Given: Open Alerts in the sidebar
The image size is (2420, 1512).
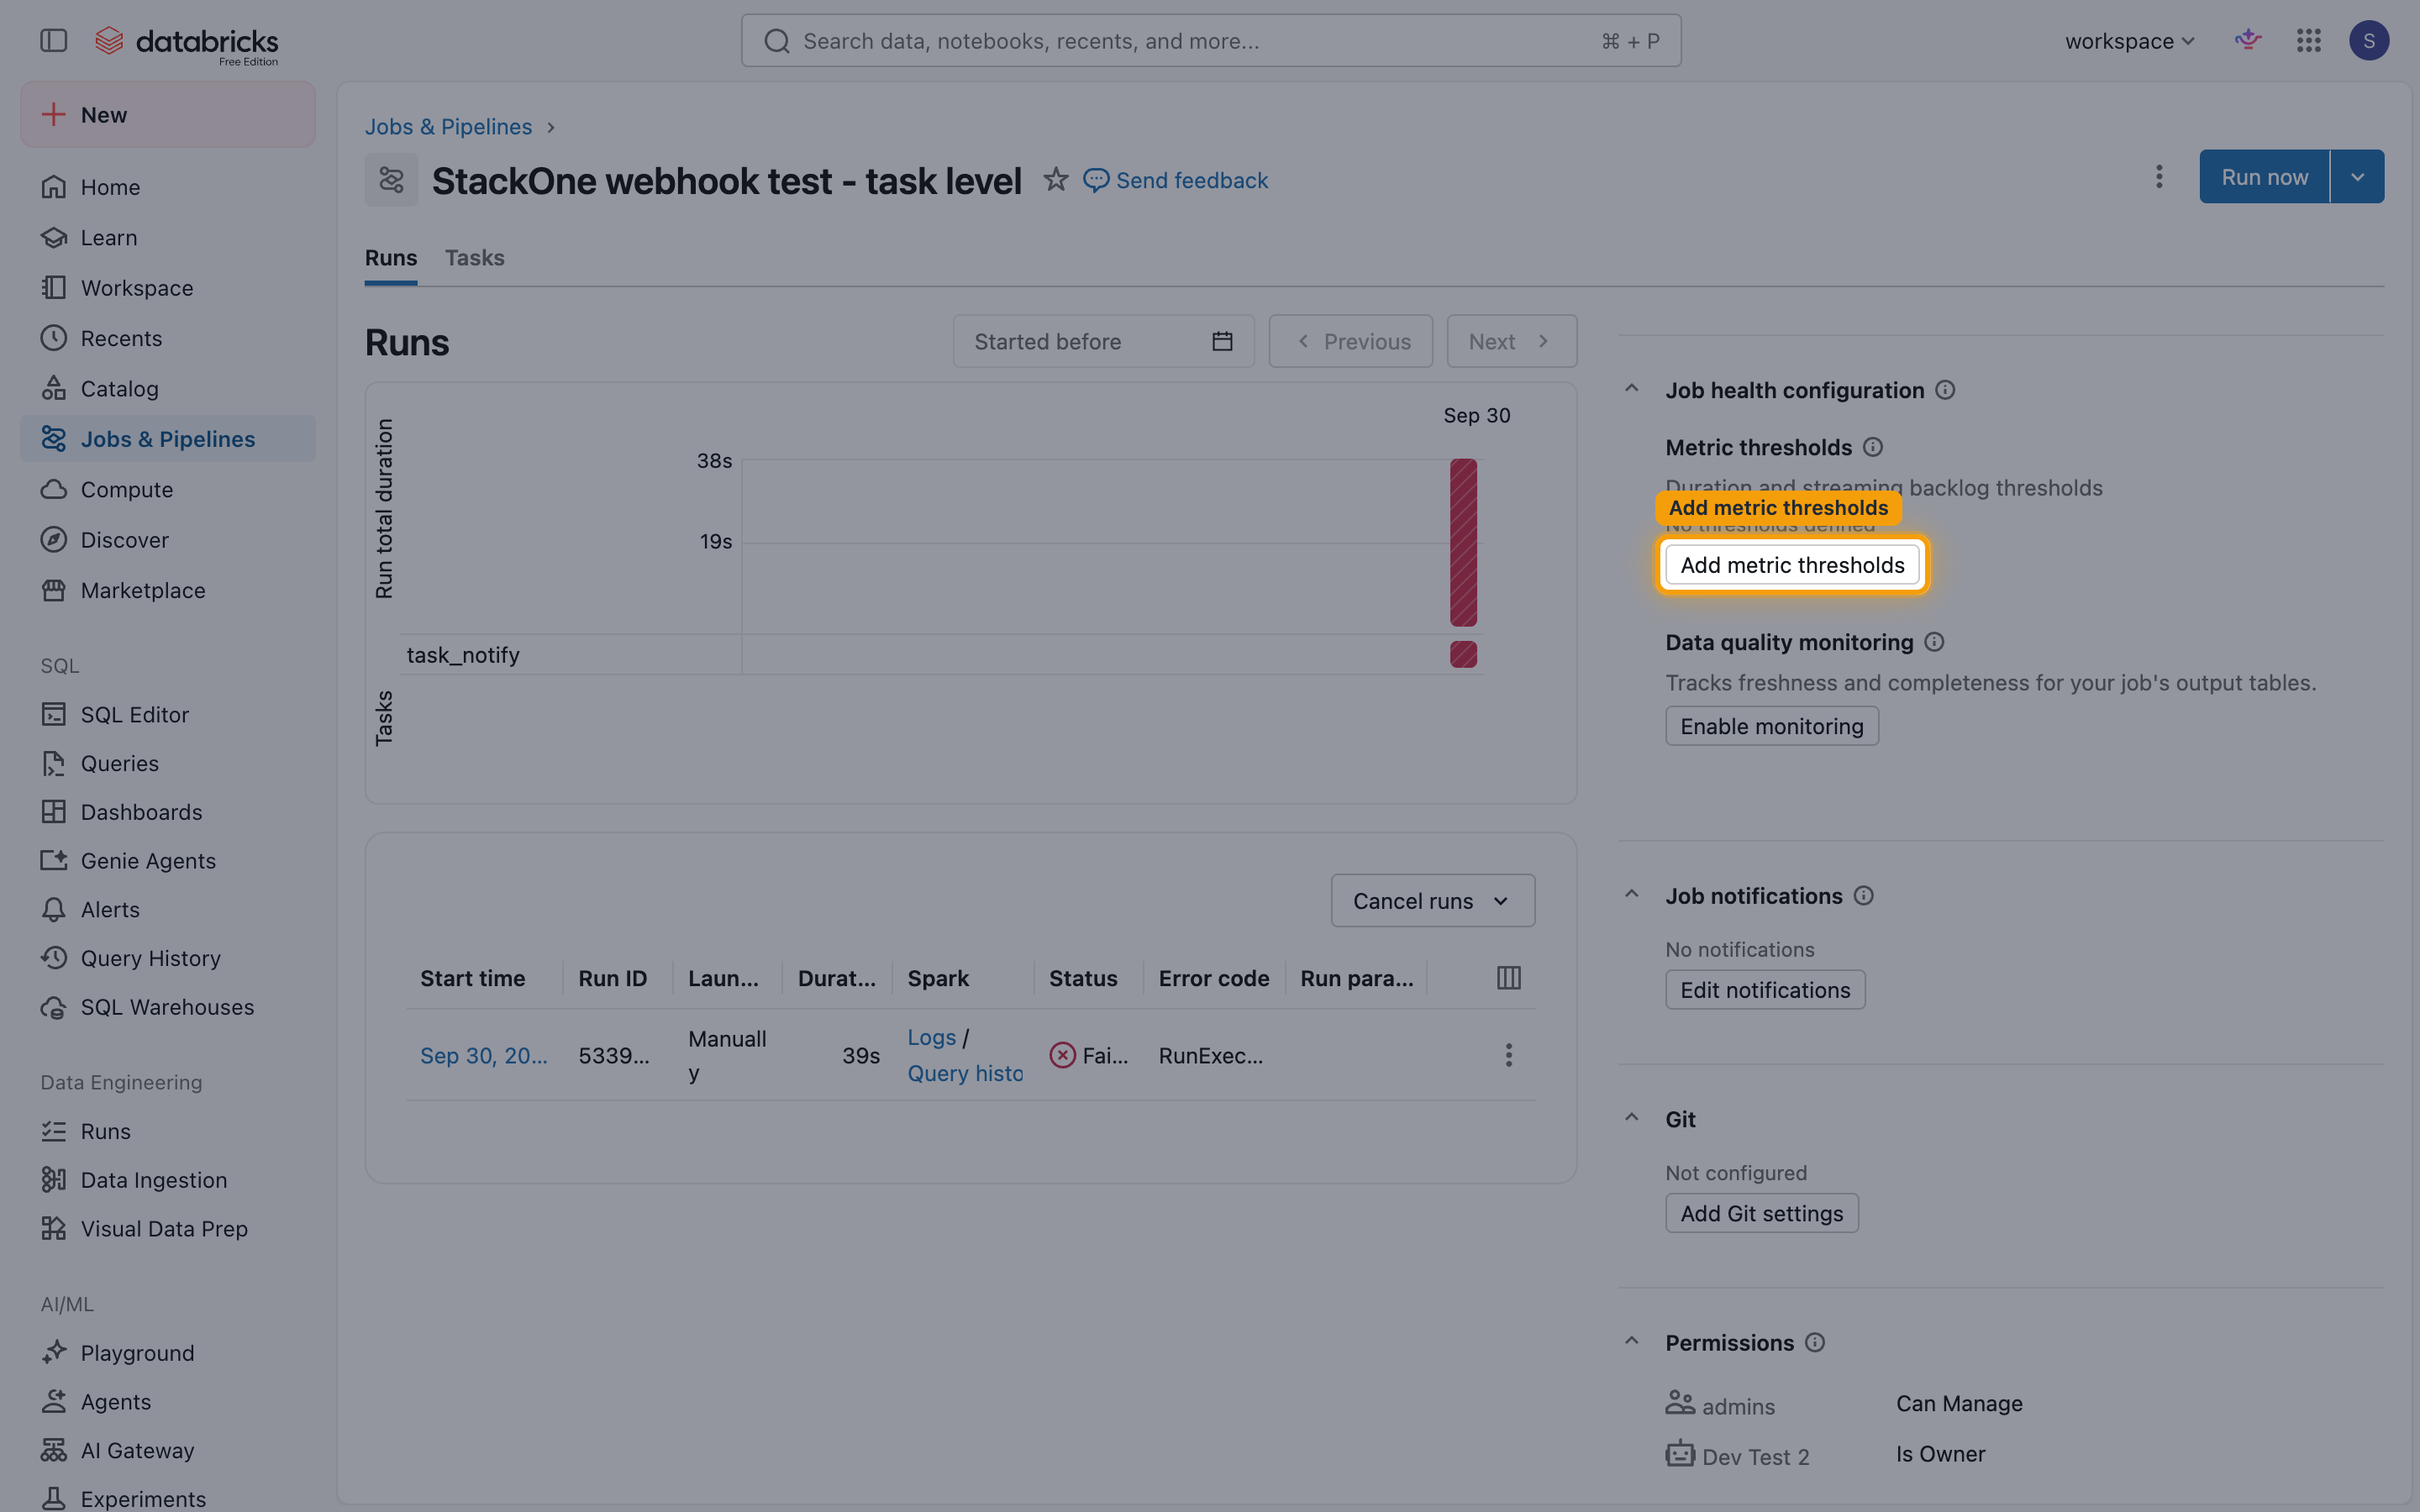Looking at the screenshot, I should coord(168,909).
